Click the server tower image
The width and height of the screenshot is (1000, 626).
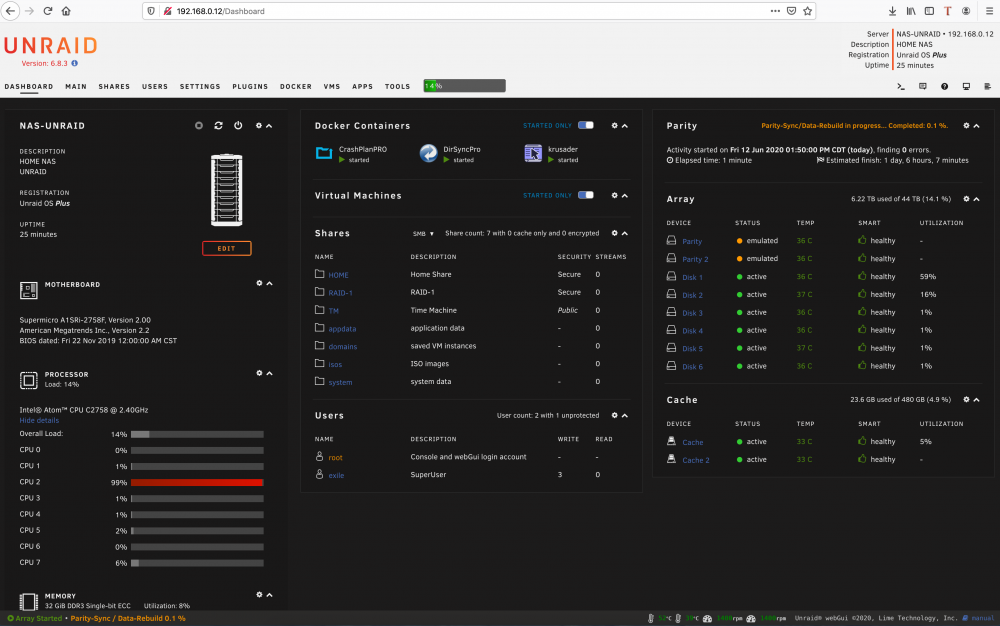click(226, 190)
